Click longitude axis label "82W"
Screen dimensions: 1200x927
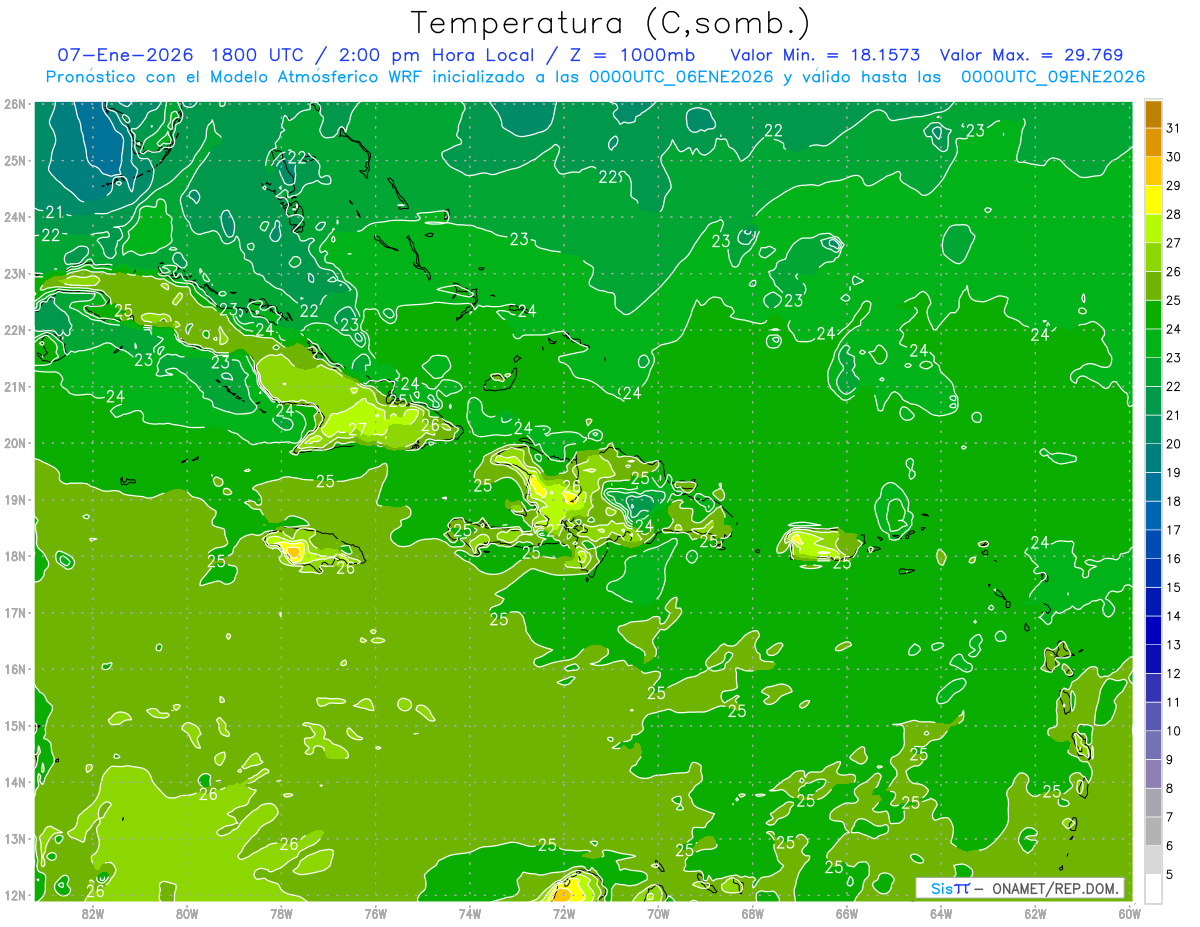tap(92, 913)
